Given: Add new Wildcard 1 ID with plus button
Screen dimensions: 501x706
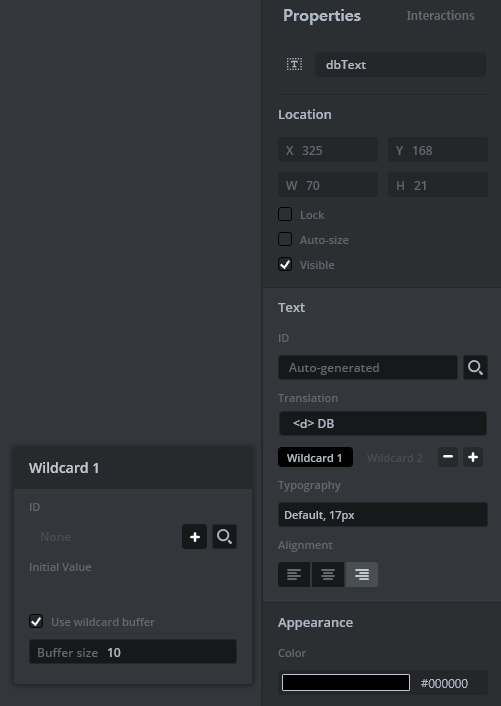Looking at the screenshot, I should (x=194, y=536).
